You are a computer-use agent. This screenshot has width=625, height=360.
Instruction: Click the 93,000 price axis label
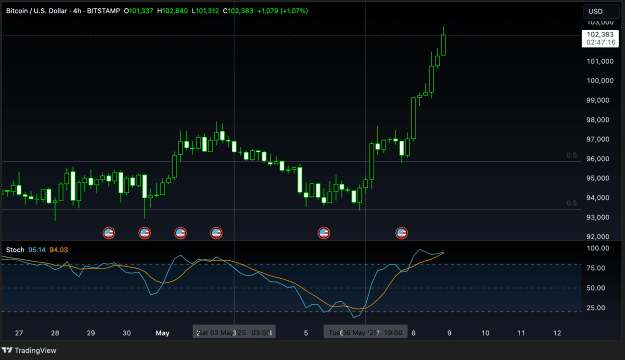coord(598,218)
